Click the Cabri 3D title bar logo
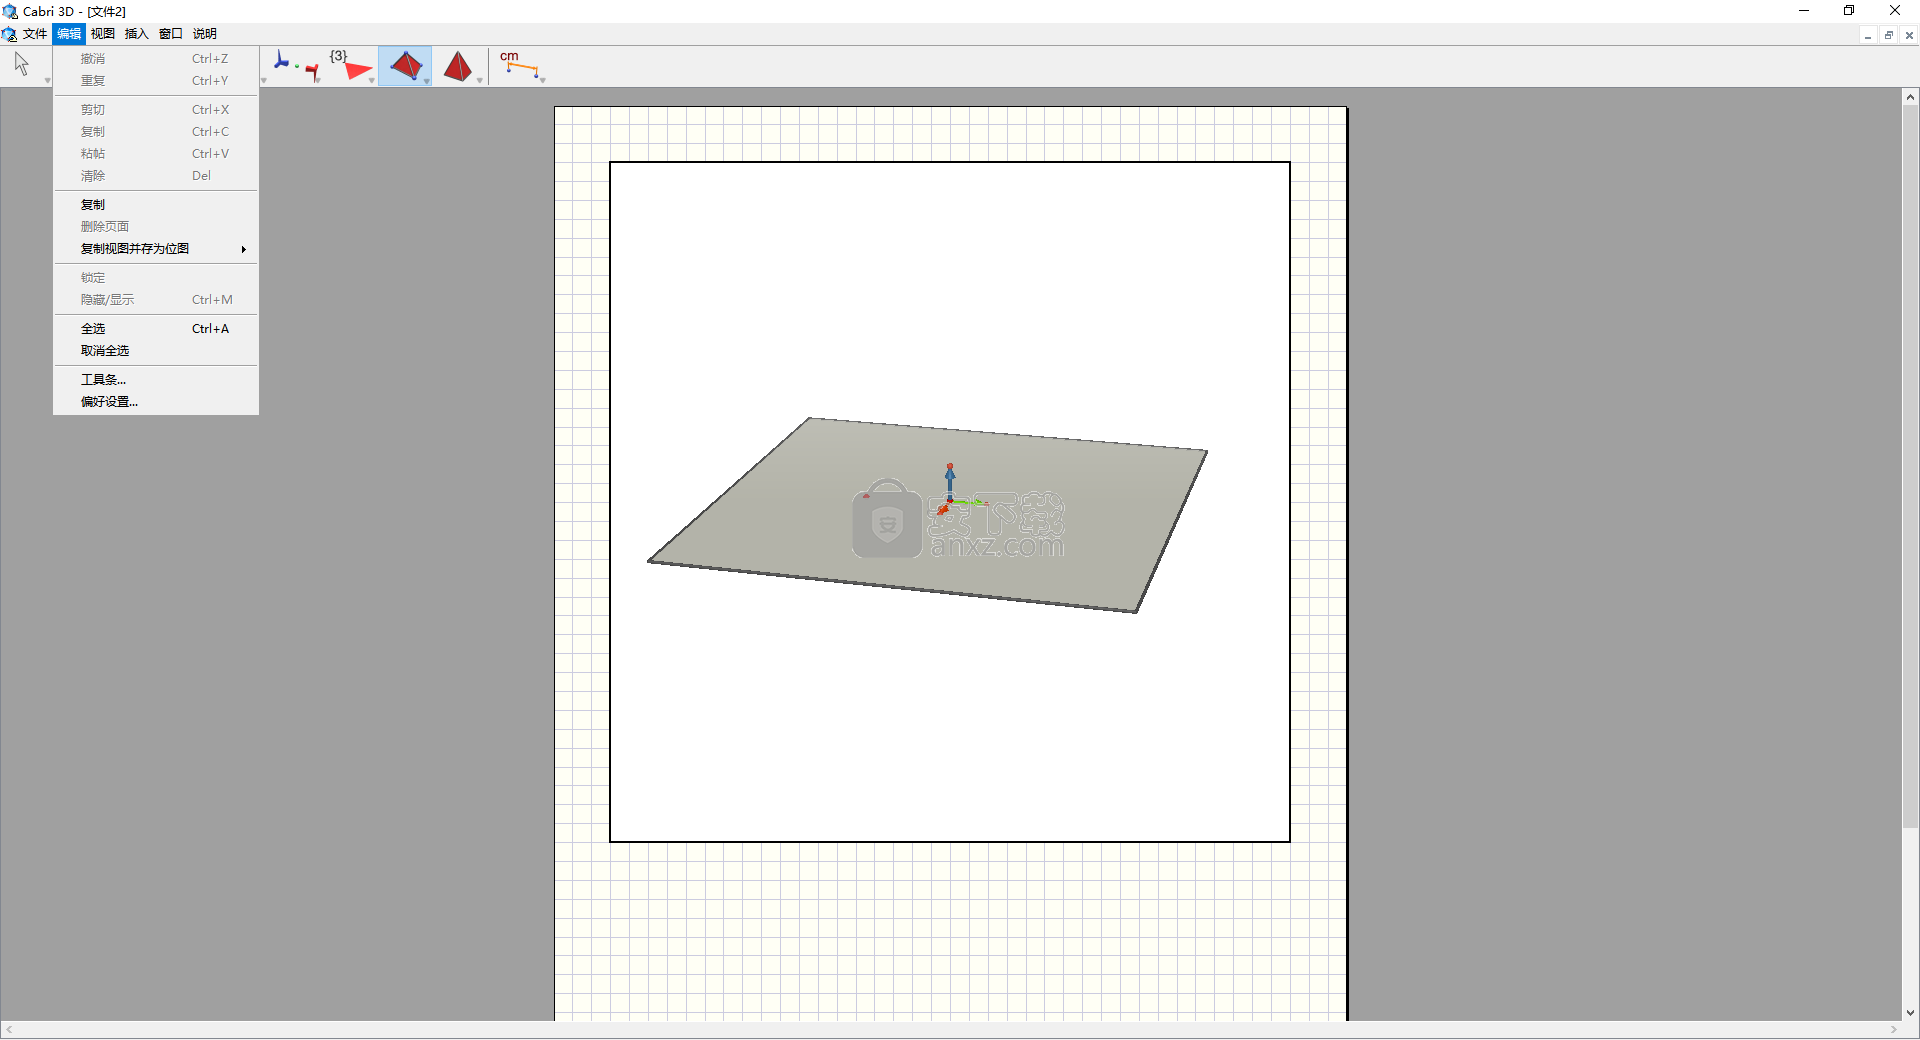This screenshot has width=1920, height=1040. tap(10, 11)
